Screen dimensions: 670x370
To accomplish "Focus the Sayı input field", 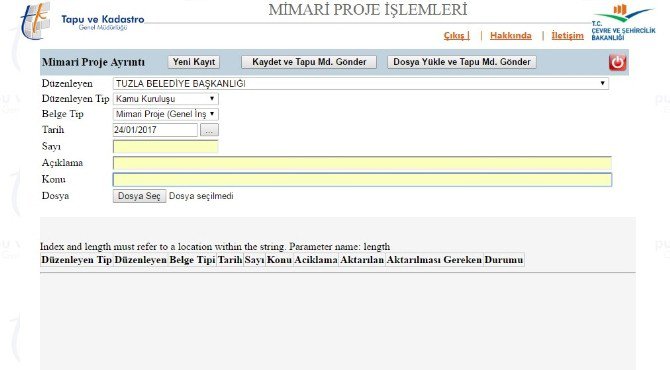I will coord(165,147).
